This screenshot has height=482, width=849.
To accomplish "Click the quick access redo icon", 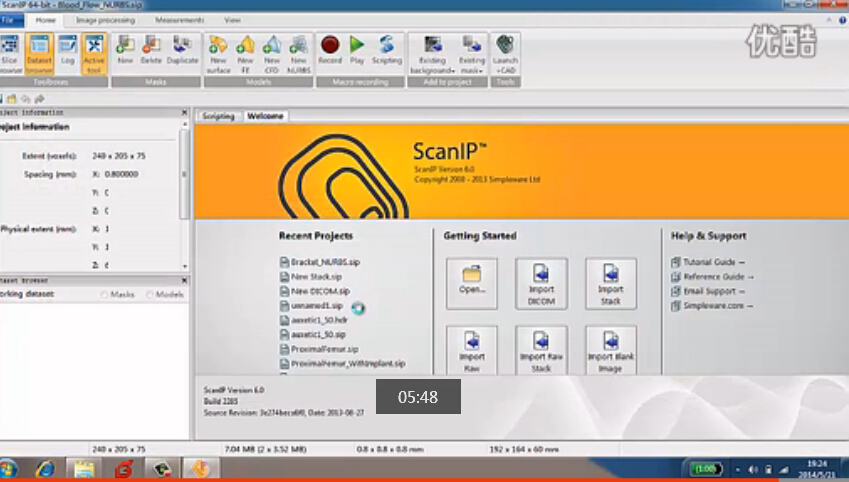I will click(x=40, y=99).
